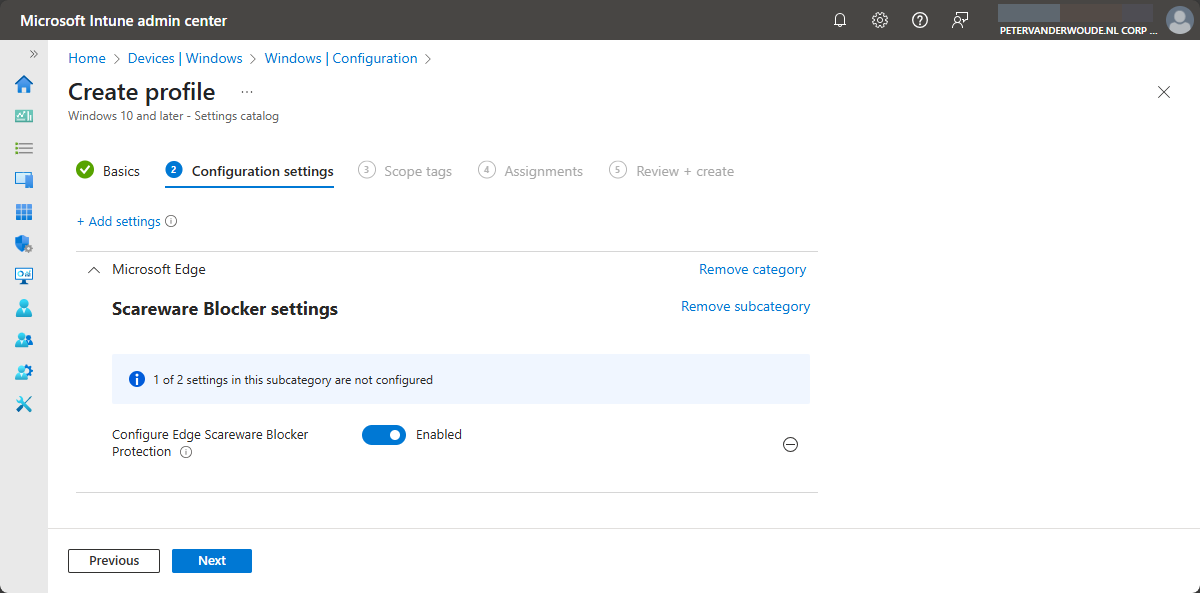Image resolution: width=1200 pixels, height=593 pixels.
Task: Click the Remove subcategory link
Action: click(745, 307)
